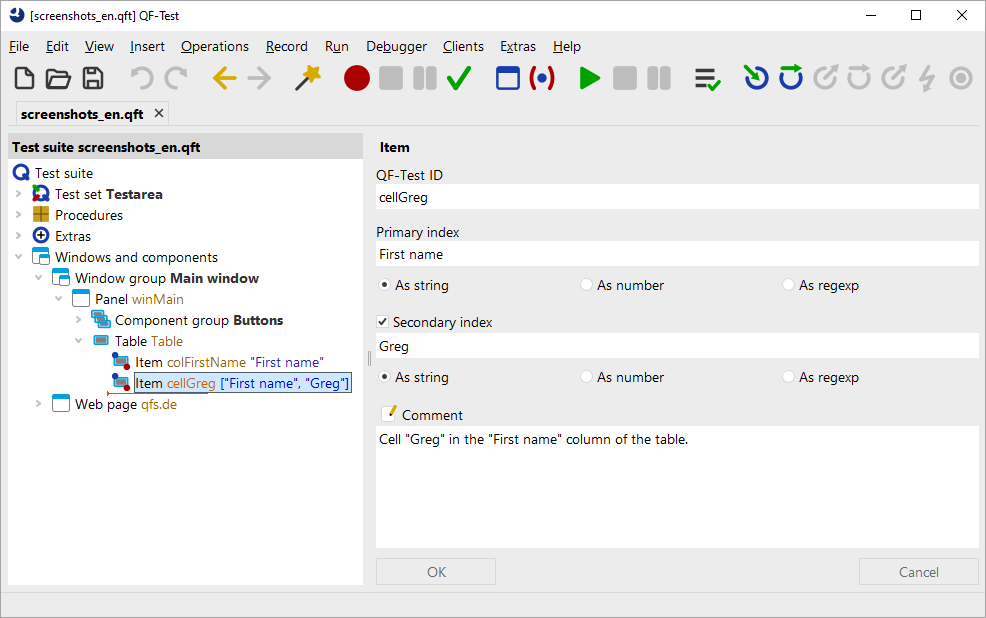Click the New test suite icon
Screen dimensions: 986x618
pyautogui.click(x=25, y=79)
